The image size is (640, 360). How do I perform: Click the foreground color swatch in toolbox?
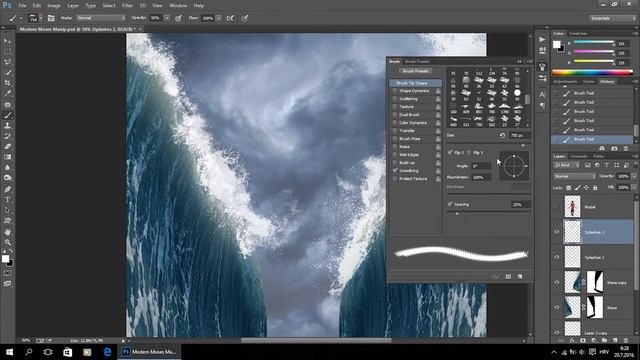tap(5, 259)
